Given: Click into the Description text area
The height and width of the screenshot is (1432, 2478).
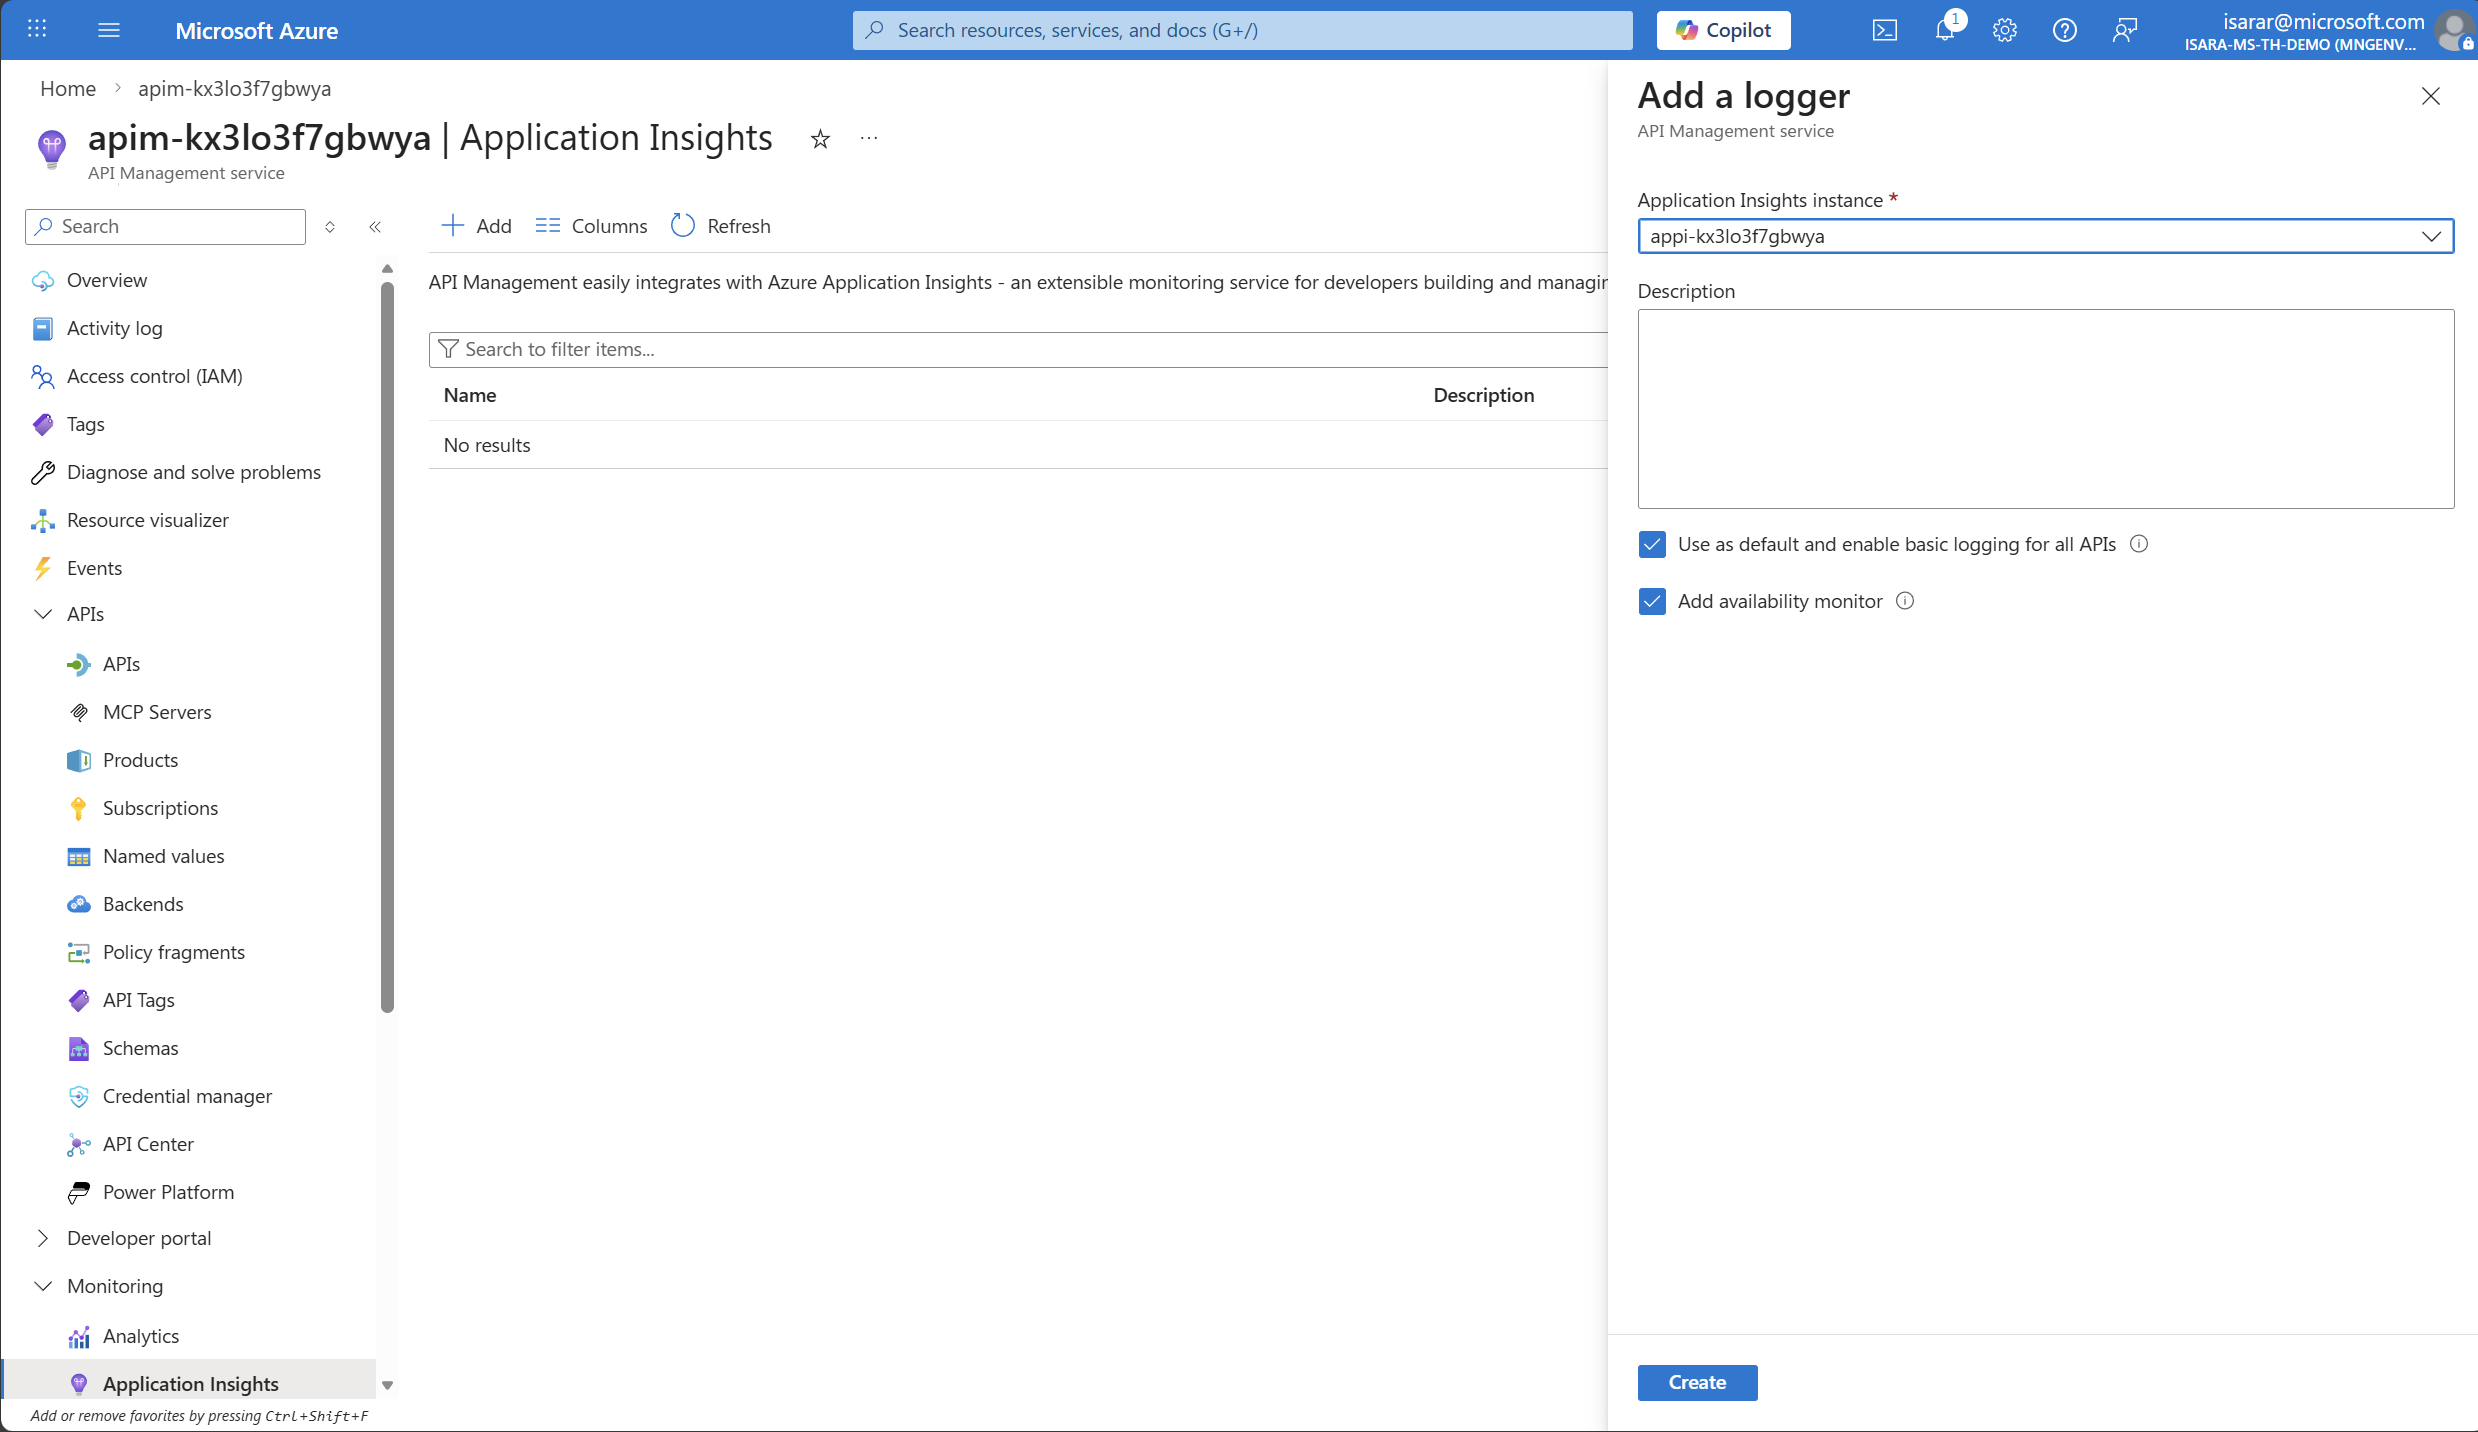Looking at the screenshot, I should [x=2045, y=409].
